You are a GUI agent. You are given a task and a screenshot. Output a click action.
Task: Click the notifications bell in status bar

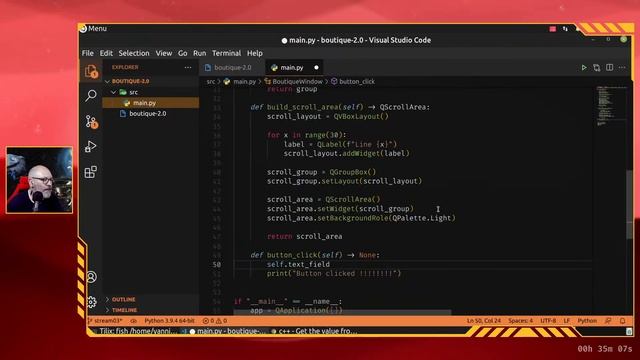(622, 321)
